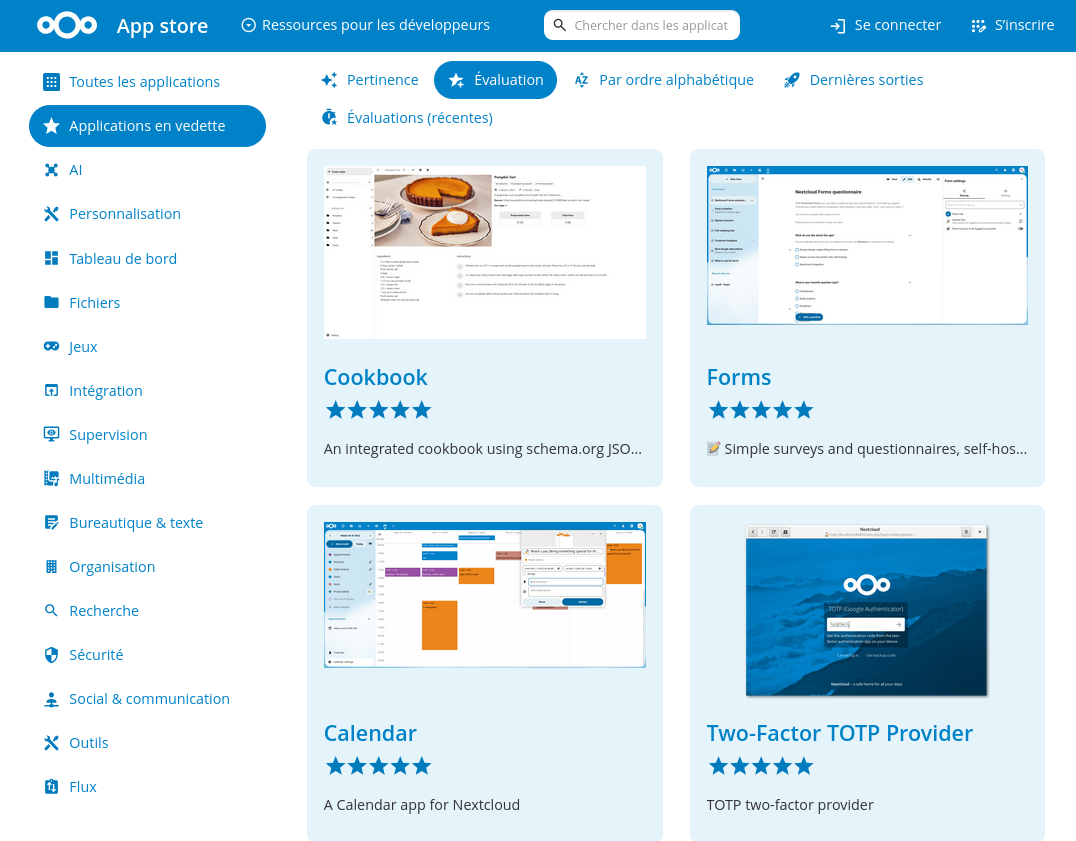The image size is (1076, 841).
Task: Open Two-Factor TOTP Provider app title
Action: click(x=839, y=733)
